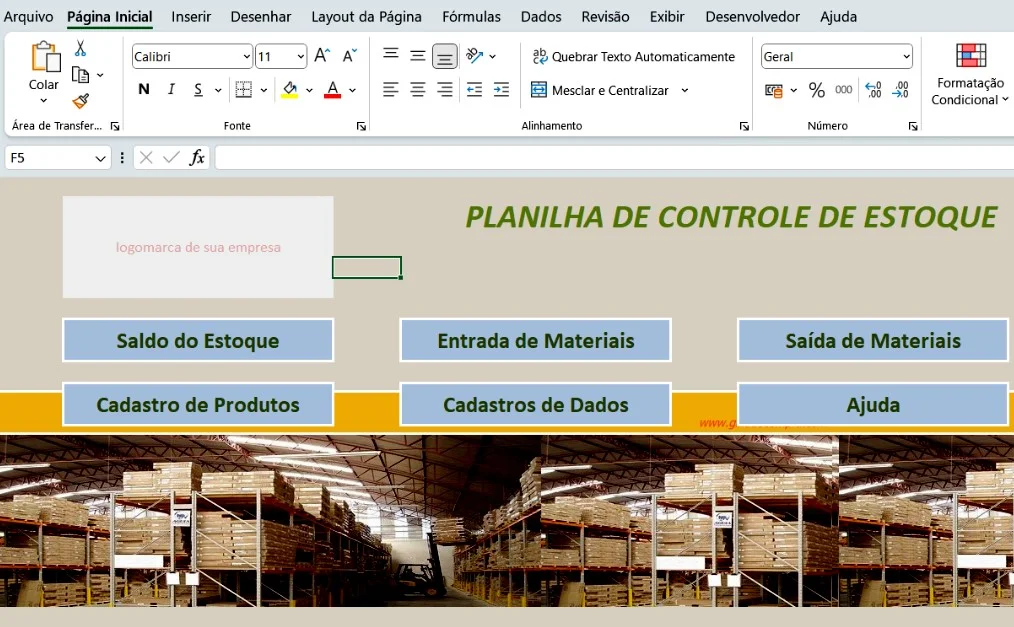Toggle Quebrar Texto Automaticamente wrap text

(632, 57)
